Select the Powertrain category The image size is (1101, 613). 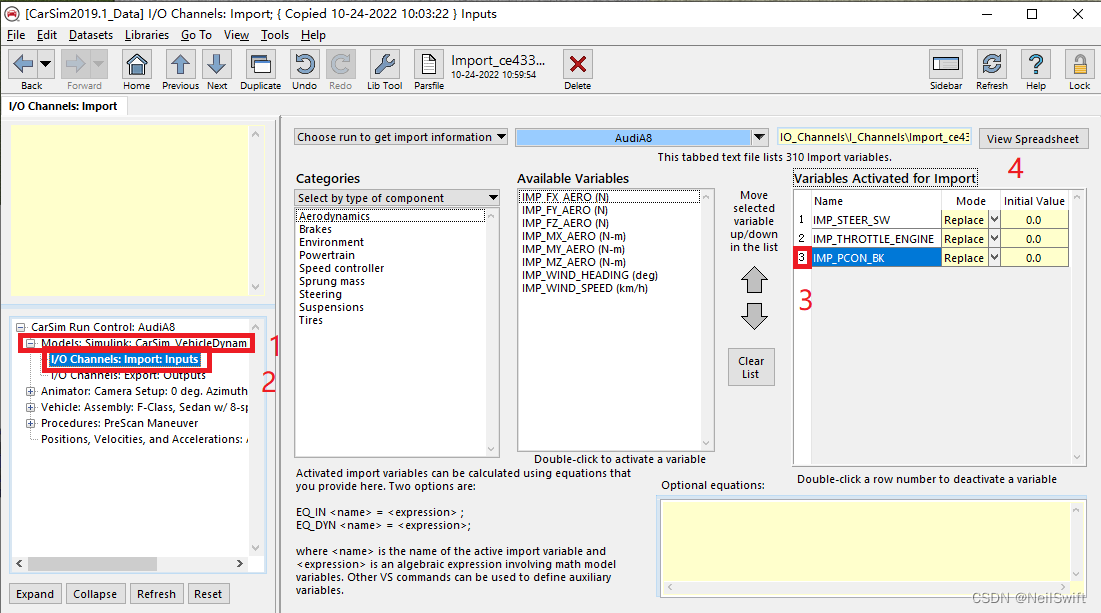(327, 256)
